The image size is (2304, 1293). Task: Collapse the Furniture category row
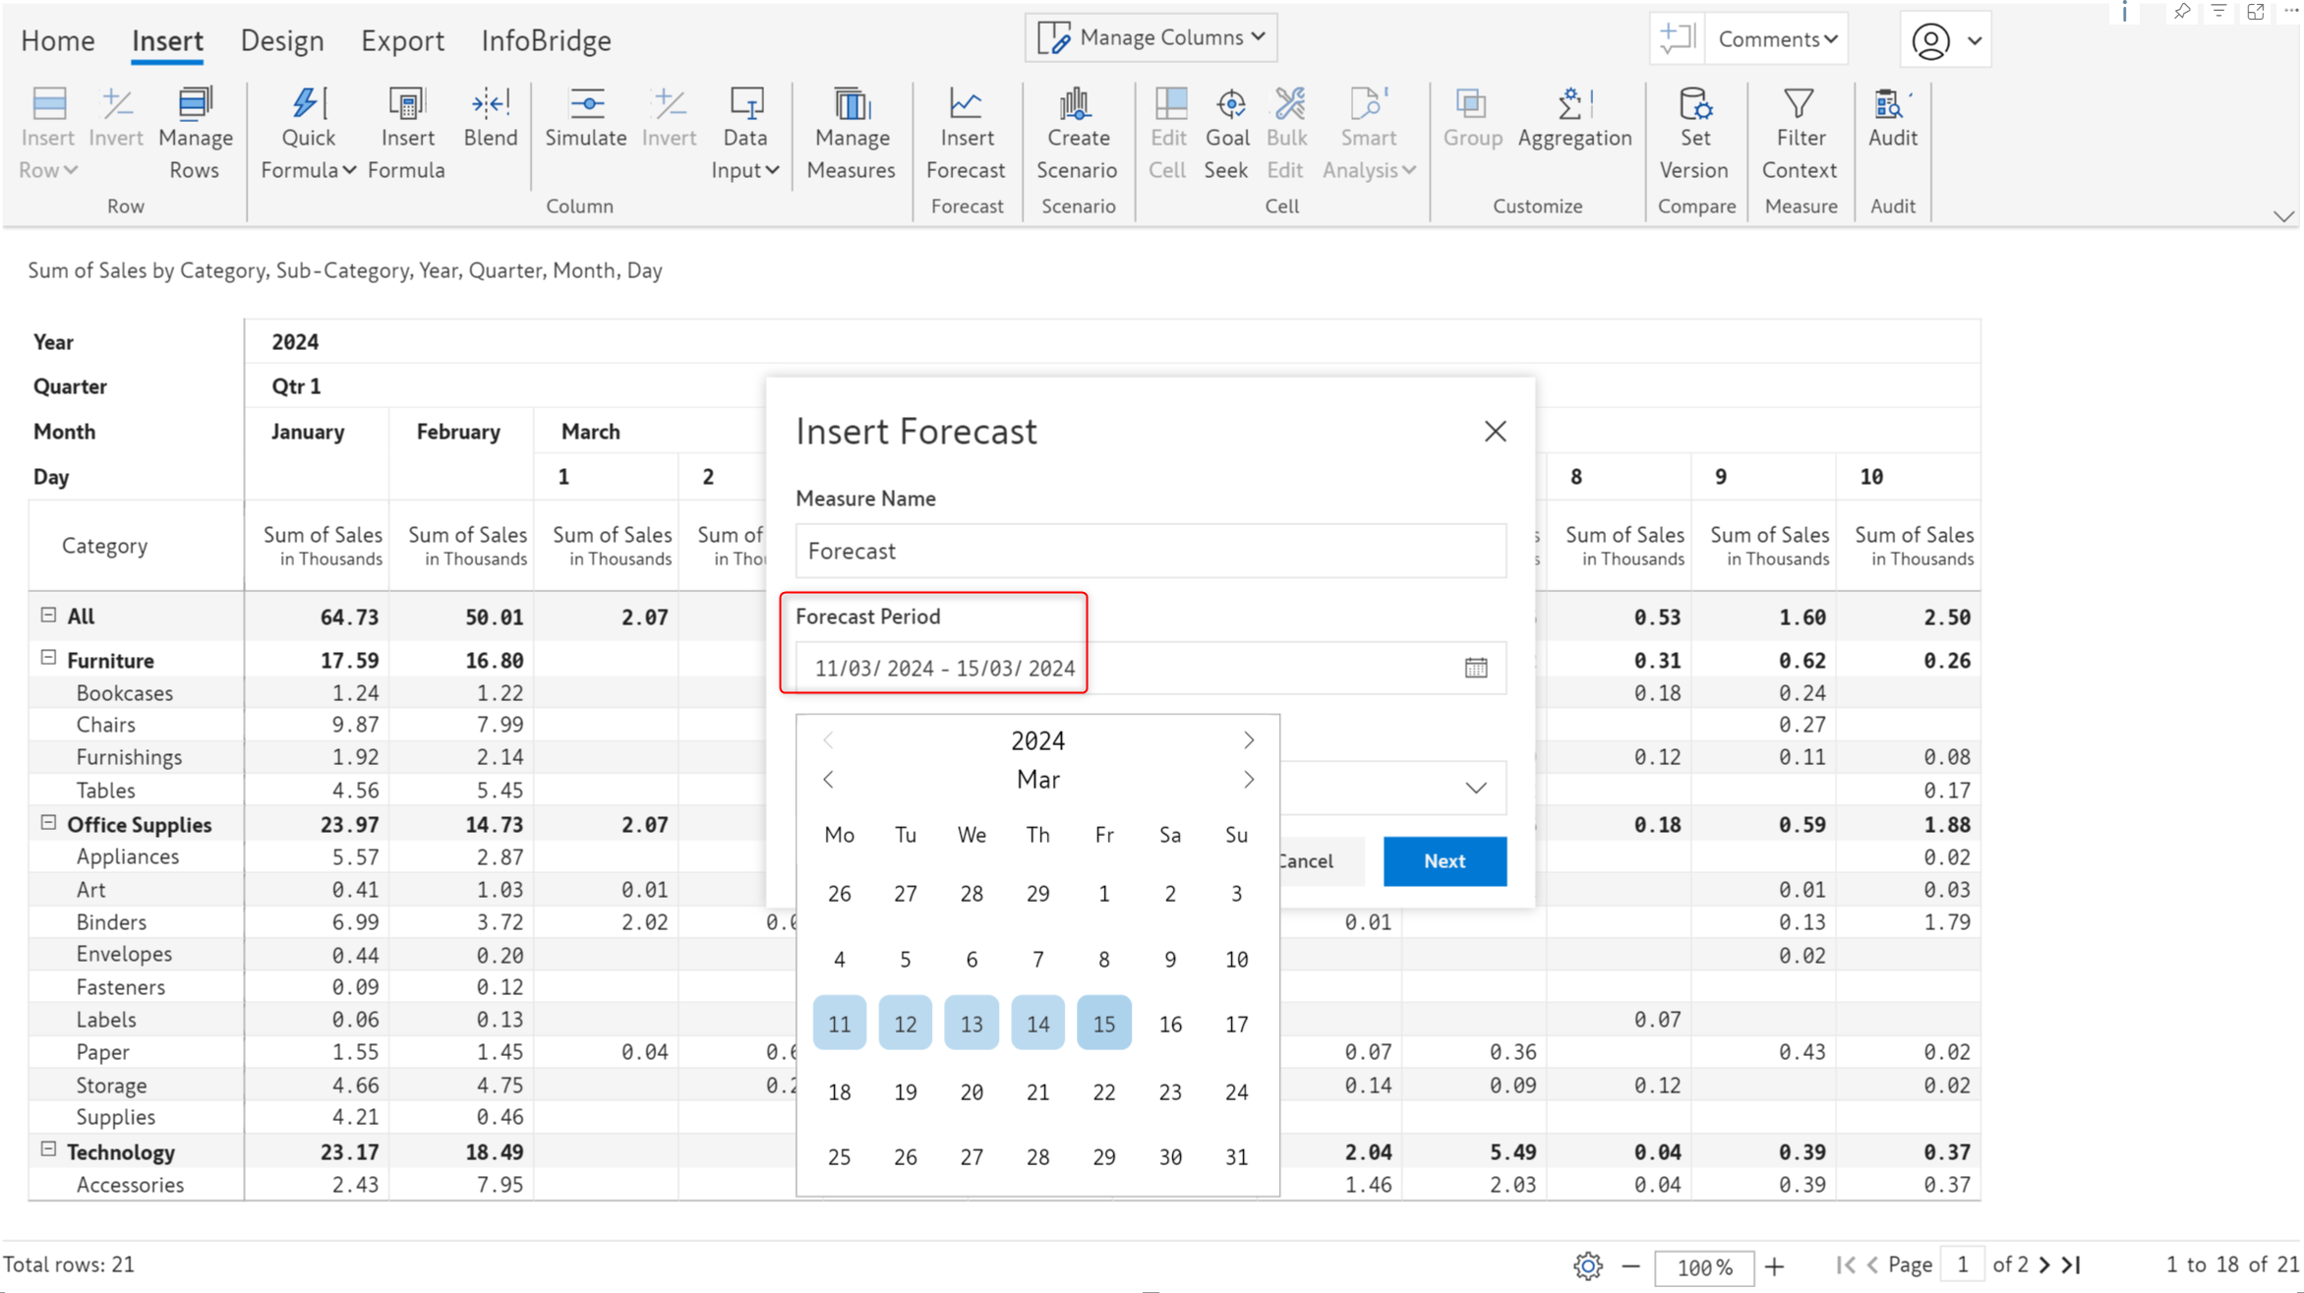tap(48, 658)
